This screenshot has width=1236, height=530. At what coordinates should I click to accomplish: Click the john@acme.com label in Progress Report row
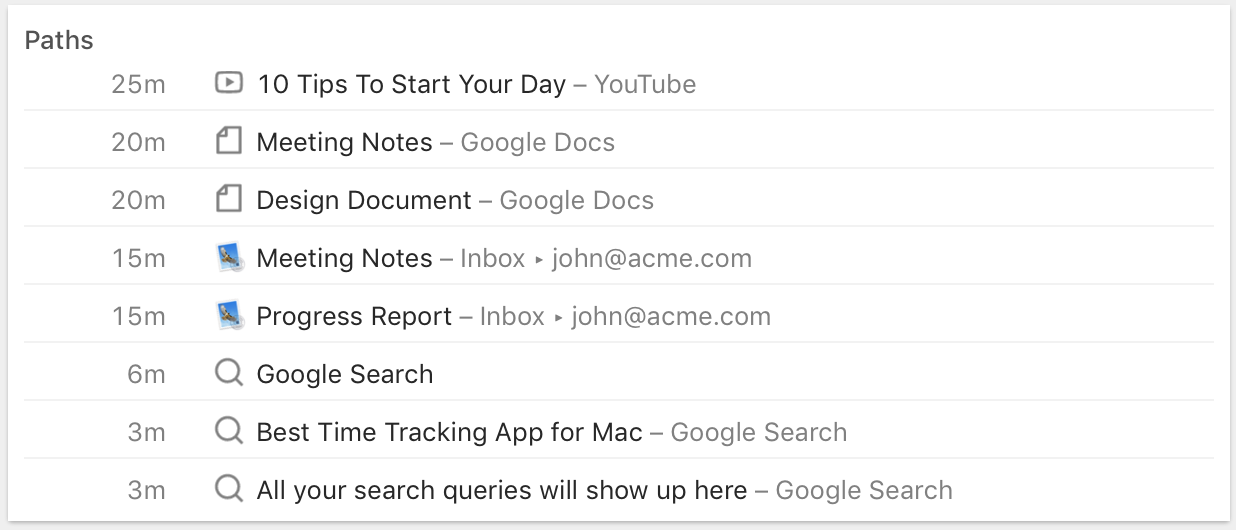671,317
